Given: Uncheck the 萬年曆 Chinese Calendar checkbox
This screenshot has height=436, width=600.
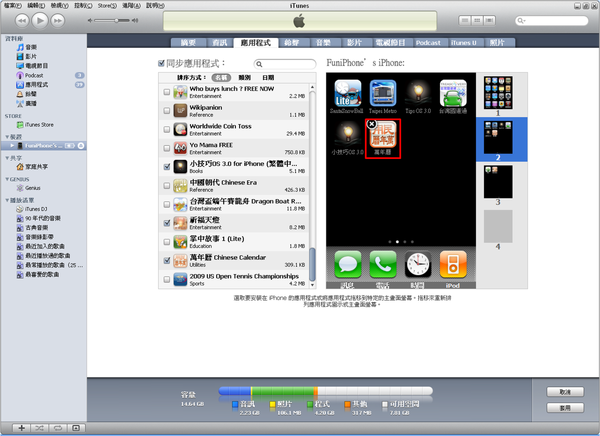Looking at the screenshot, I should (x=166, y=261).
